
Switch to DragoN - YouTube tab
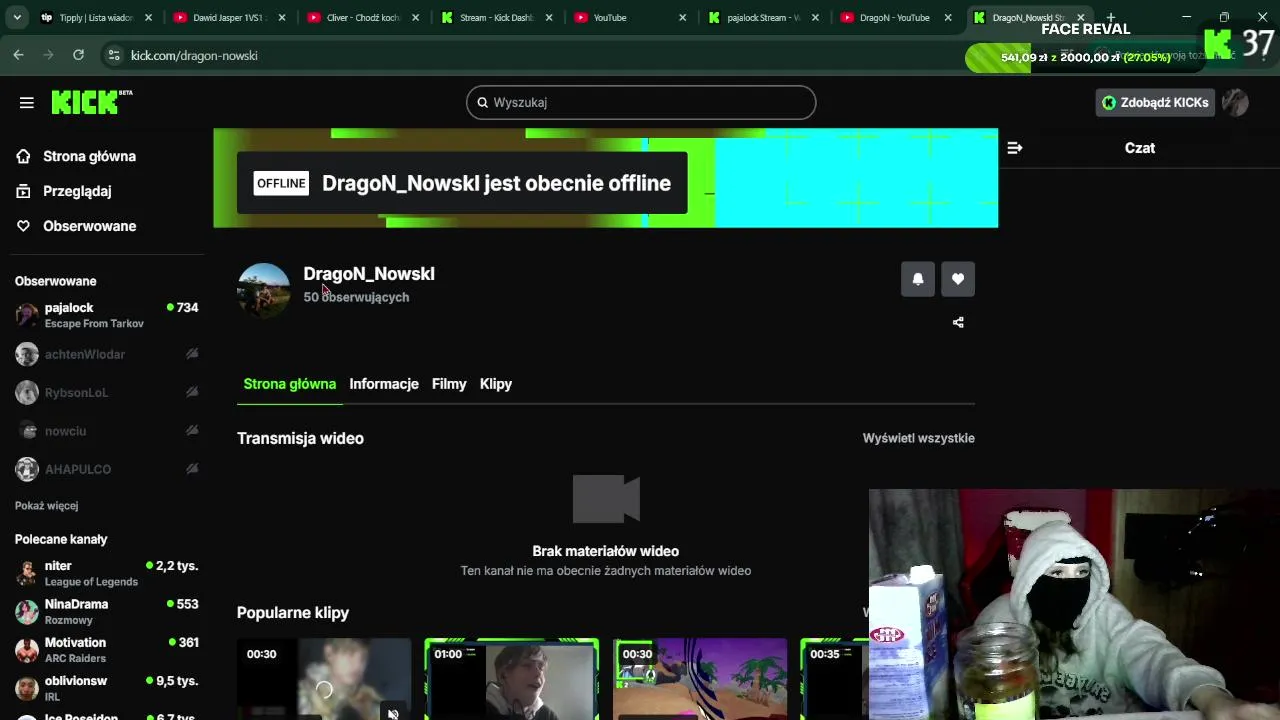click(895, 17)
